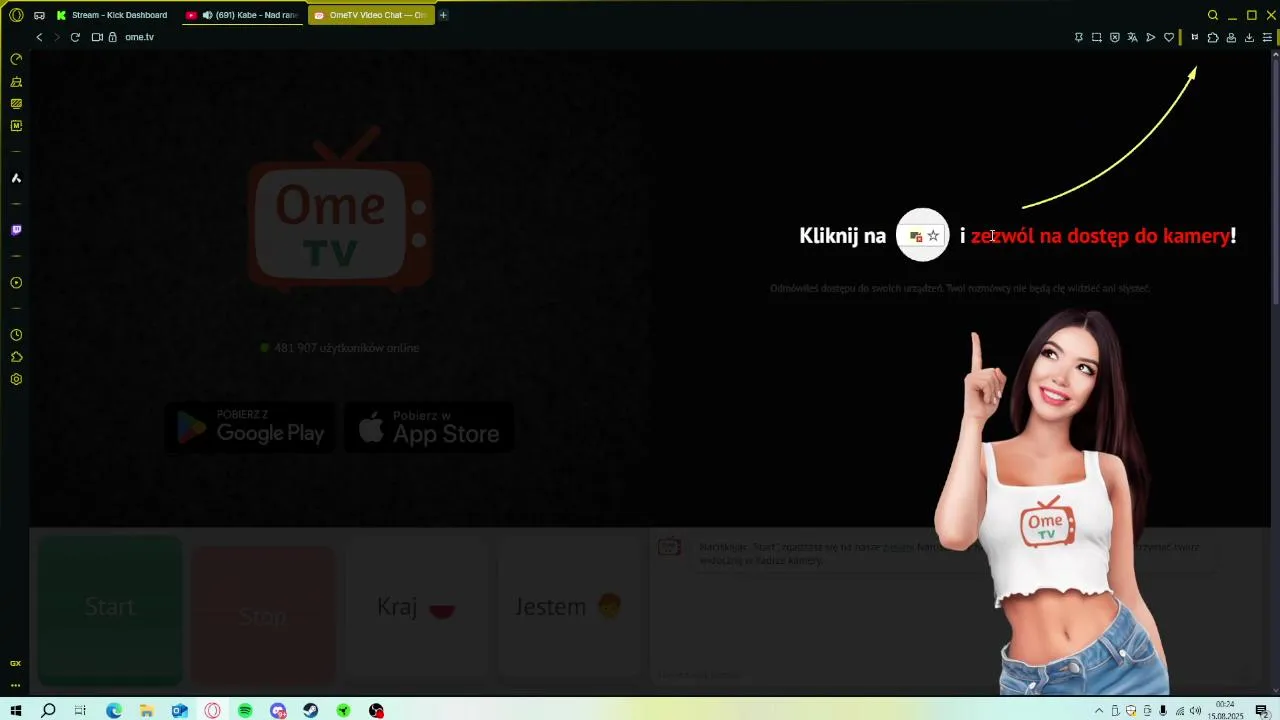This screenshot has width=1280, height=720.
Task: Click the OmeTV logo
Action: click(x=340, y=210)
